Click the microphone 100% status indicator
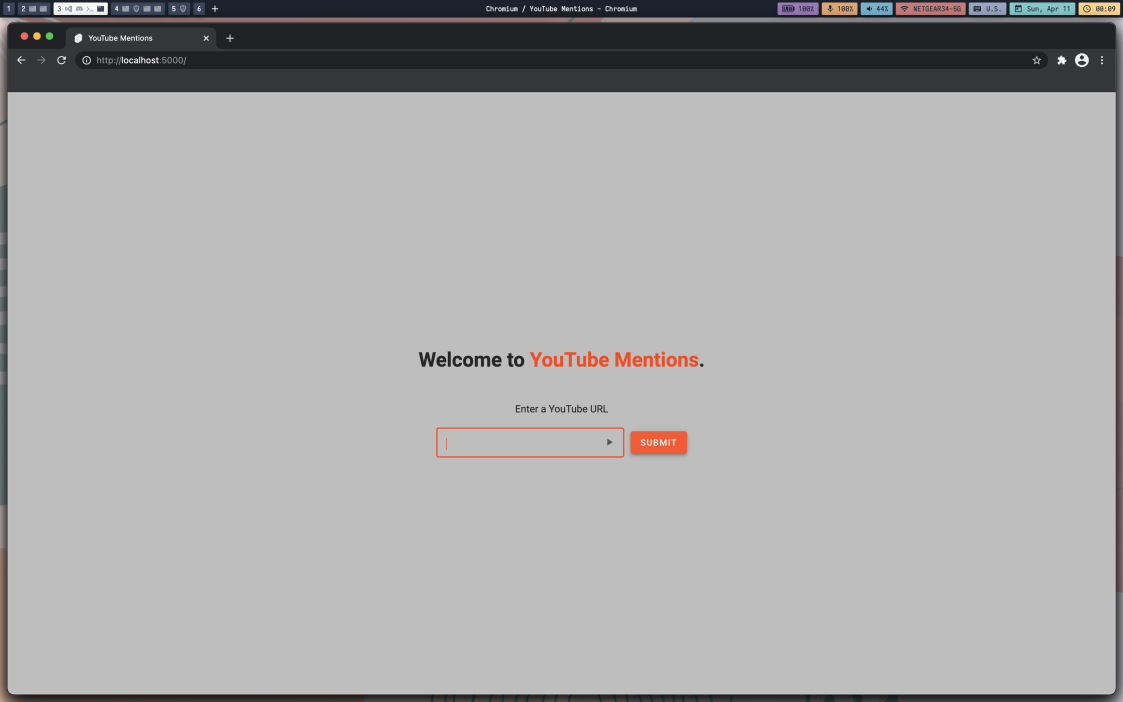Screen dimensions: 1123x702 839,9
